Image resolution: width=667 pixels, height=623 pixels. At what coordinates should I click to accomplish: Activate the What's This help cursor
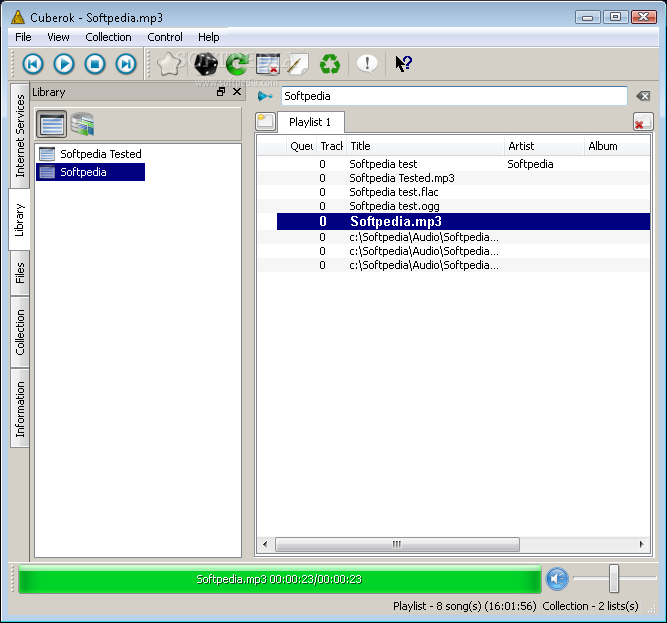tap(403, 64)
